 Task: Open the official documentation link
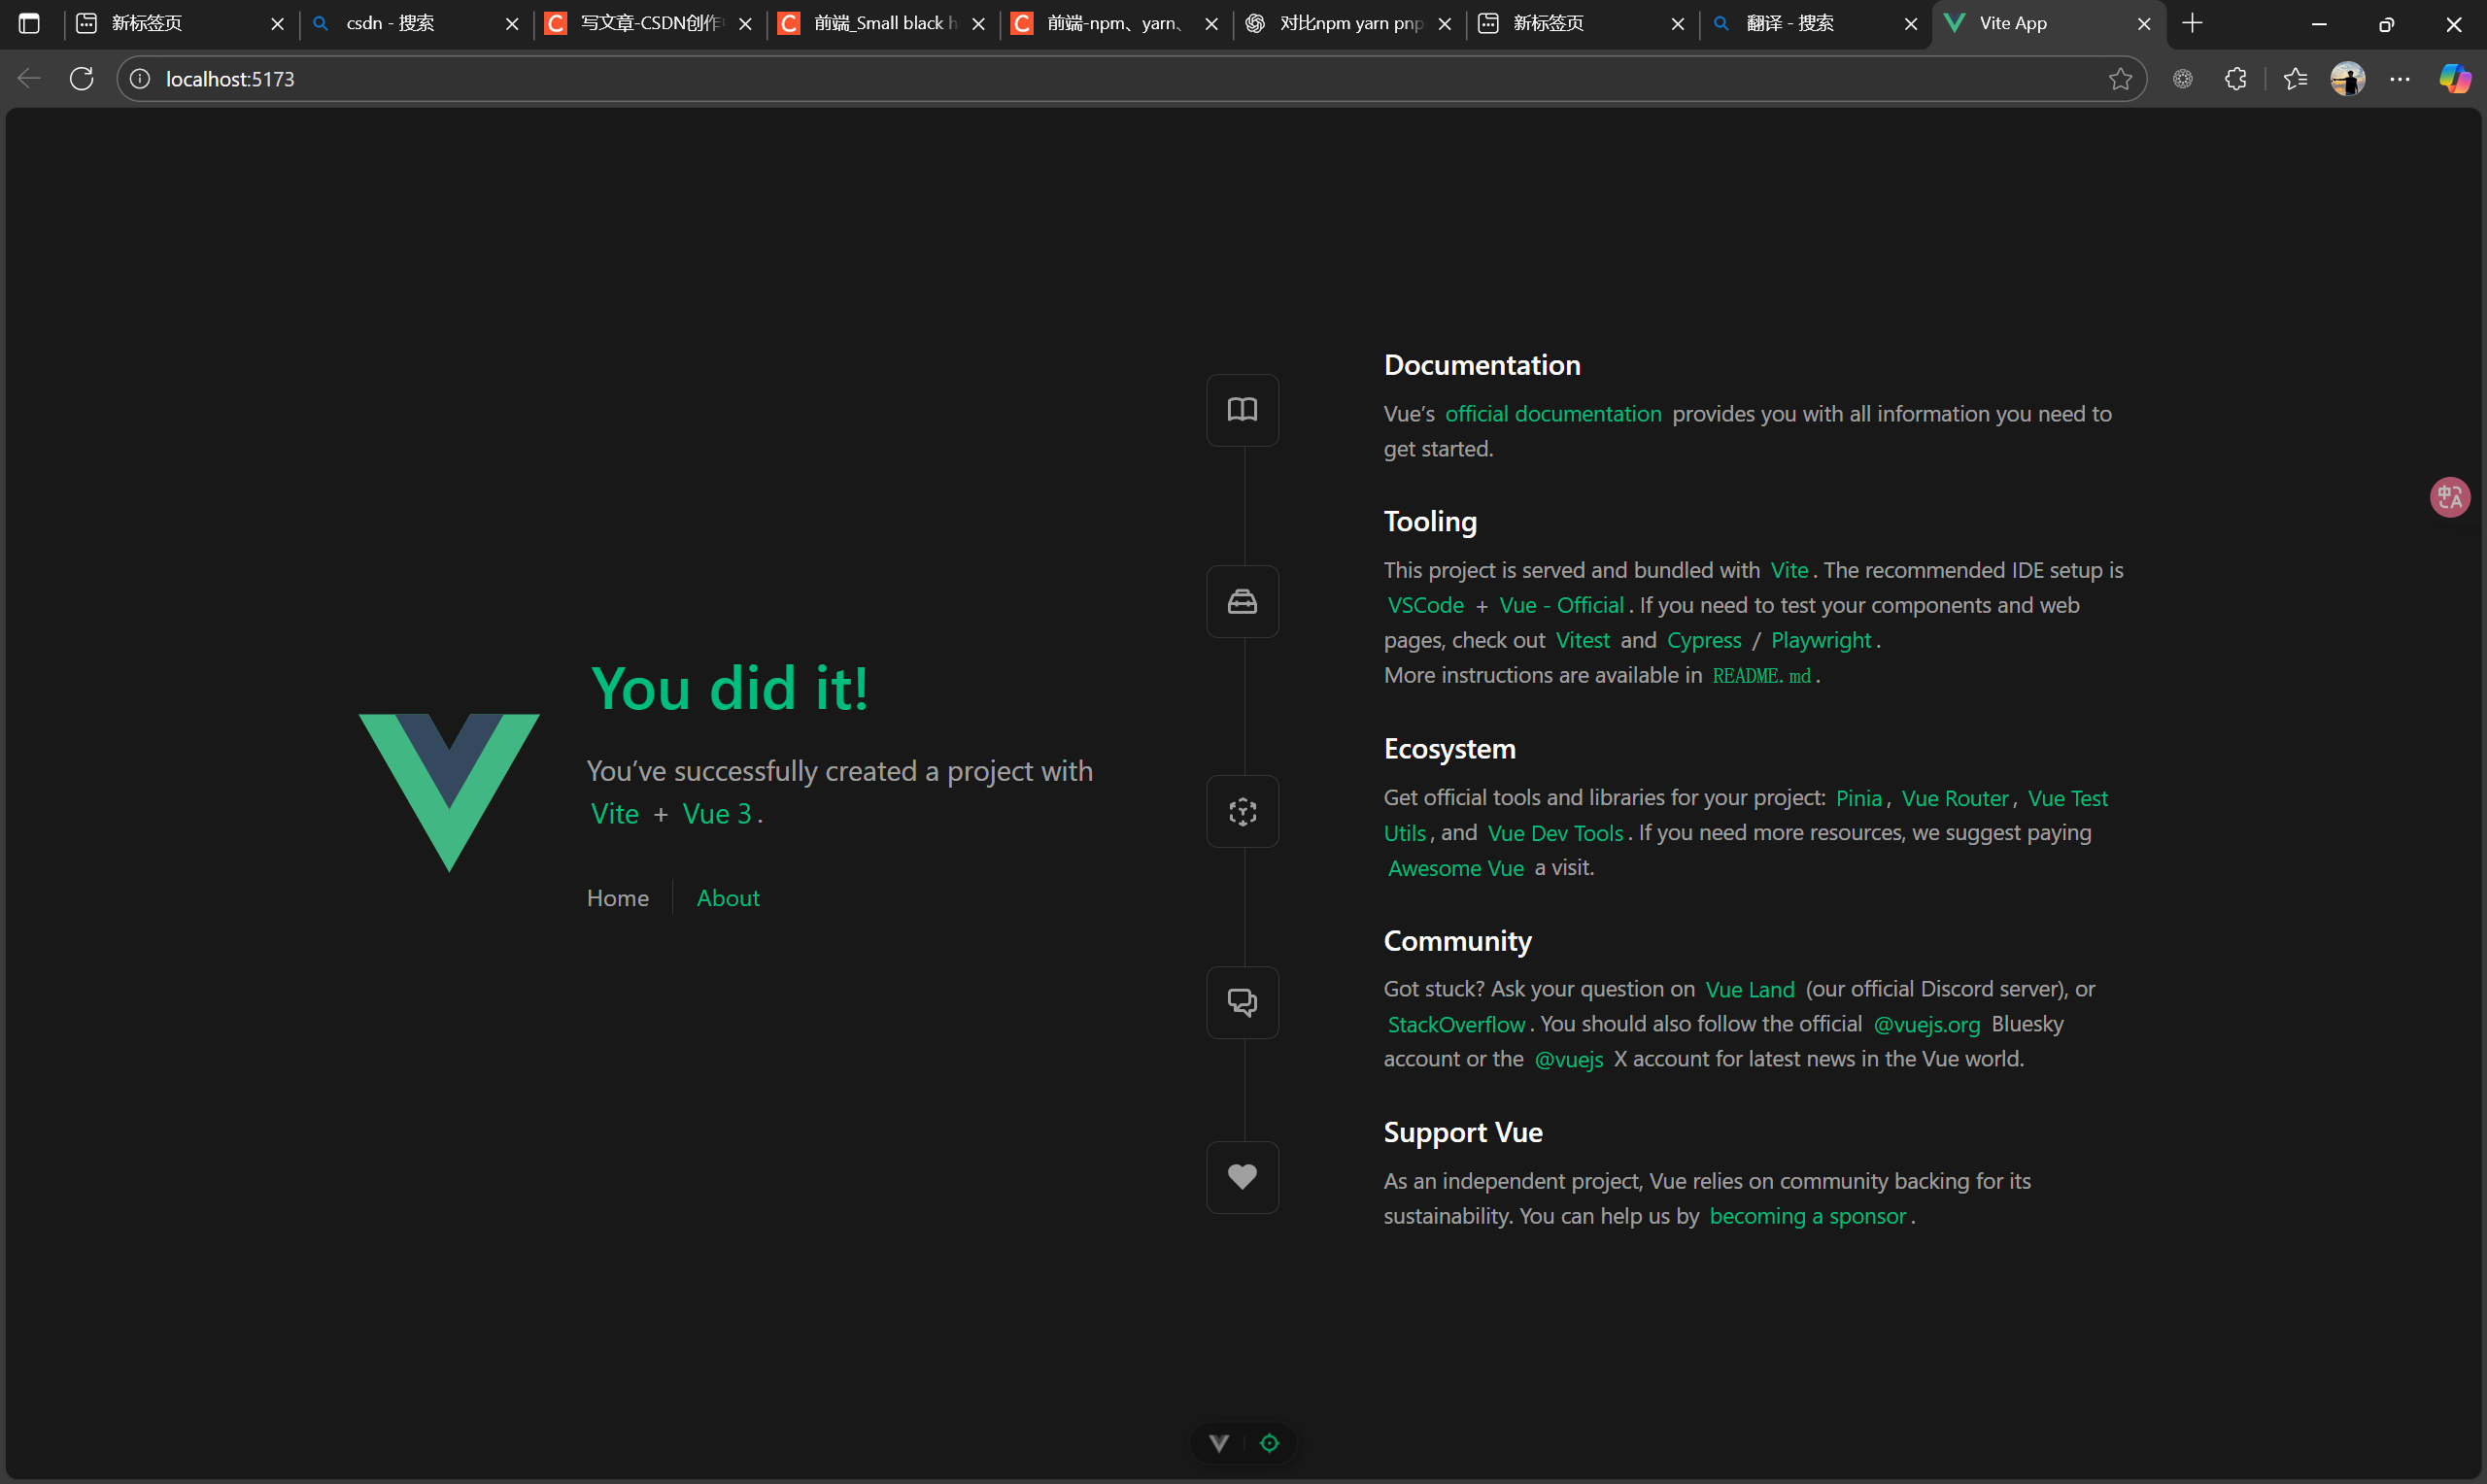(1553, 414)
